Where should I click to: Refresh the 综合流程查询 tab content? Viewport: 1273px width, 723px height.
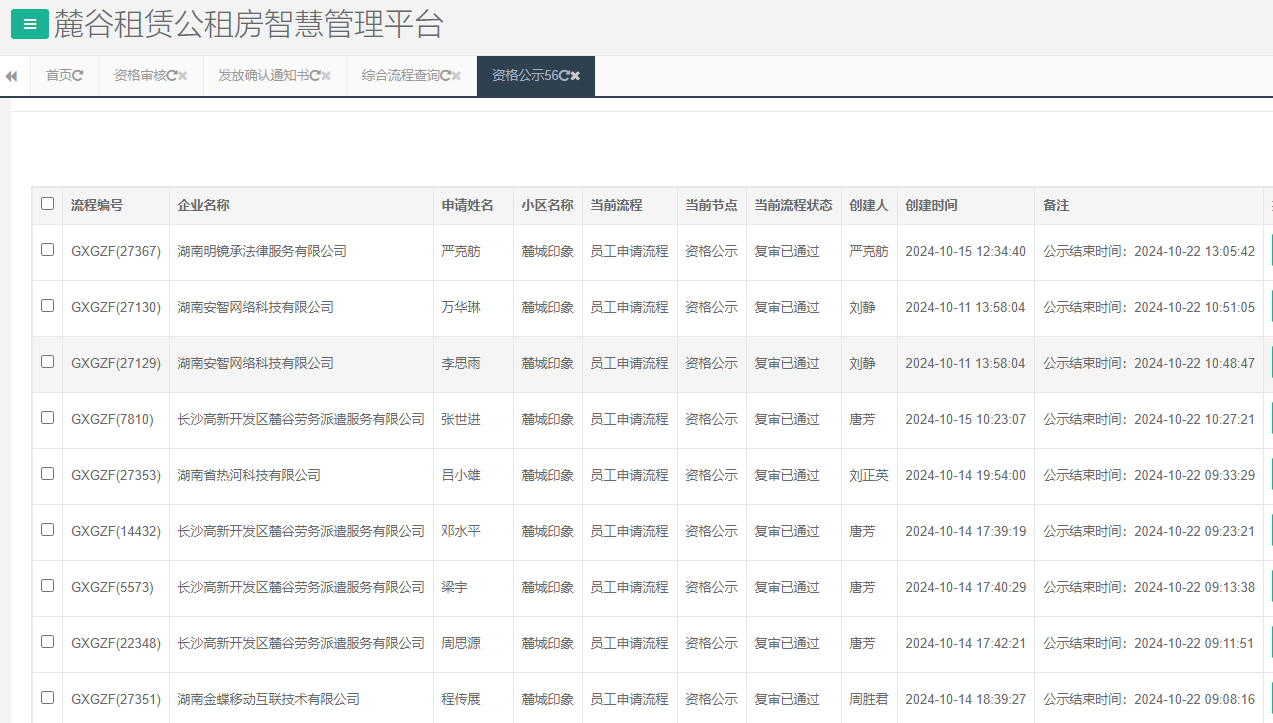pyautogui.click(x=448, y=75)
